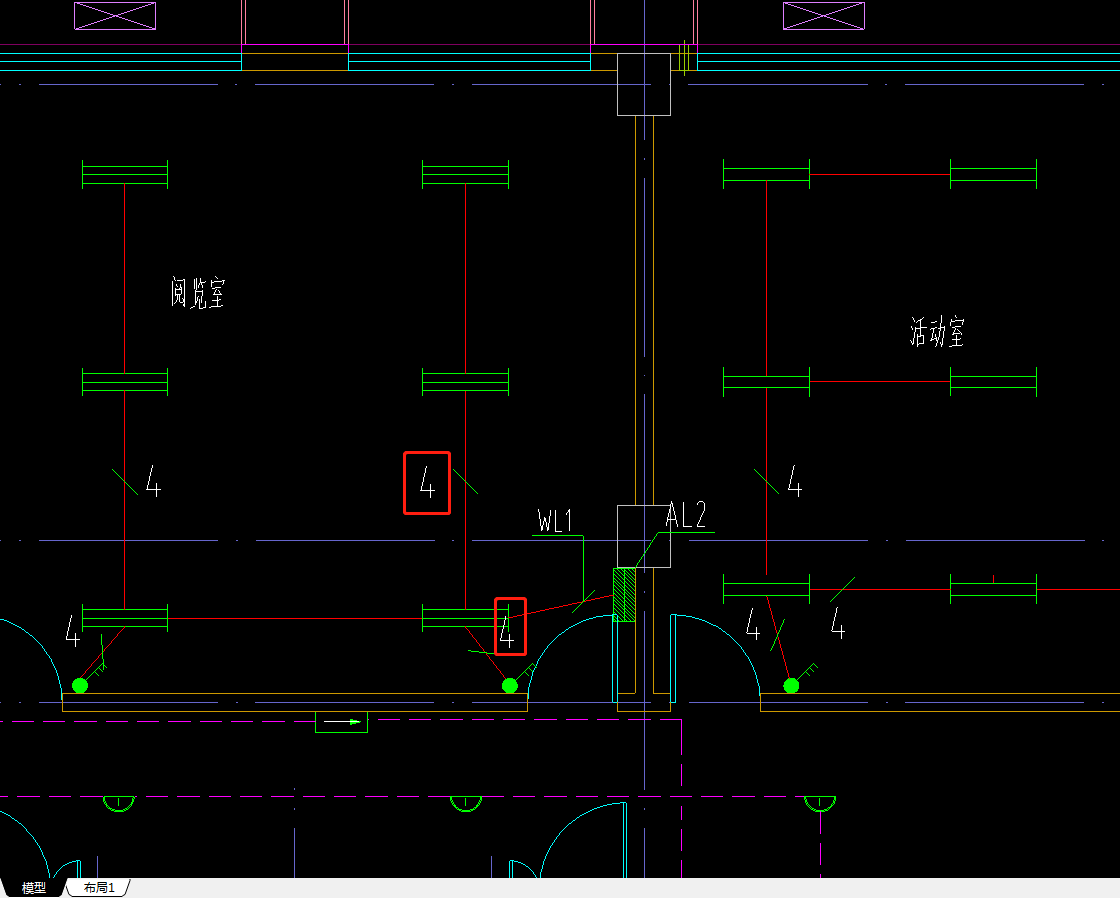Select the switch dot beside leftmost door arc
Viewport: 1120px width, 898px height.
click(80, 686)
